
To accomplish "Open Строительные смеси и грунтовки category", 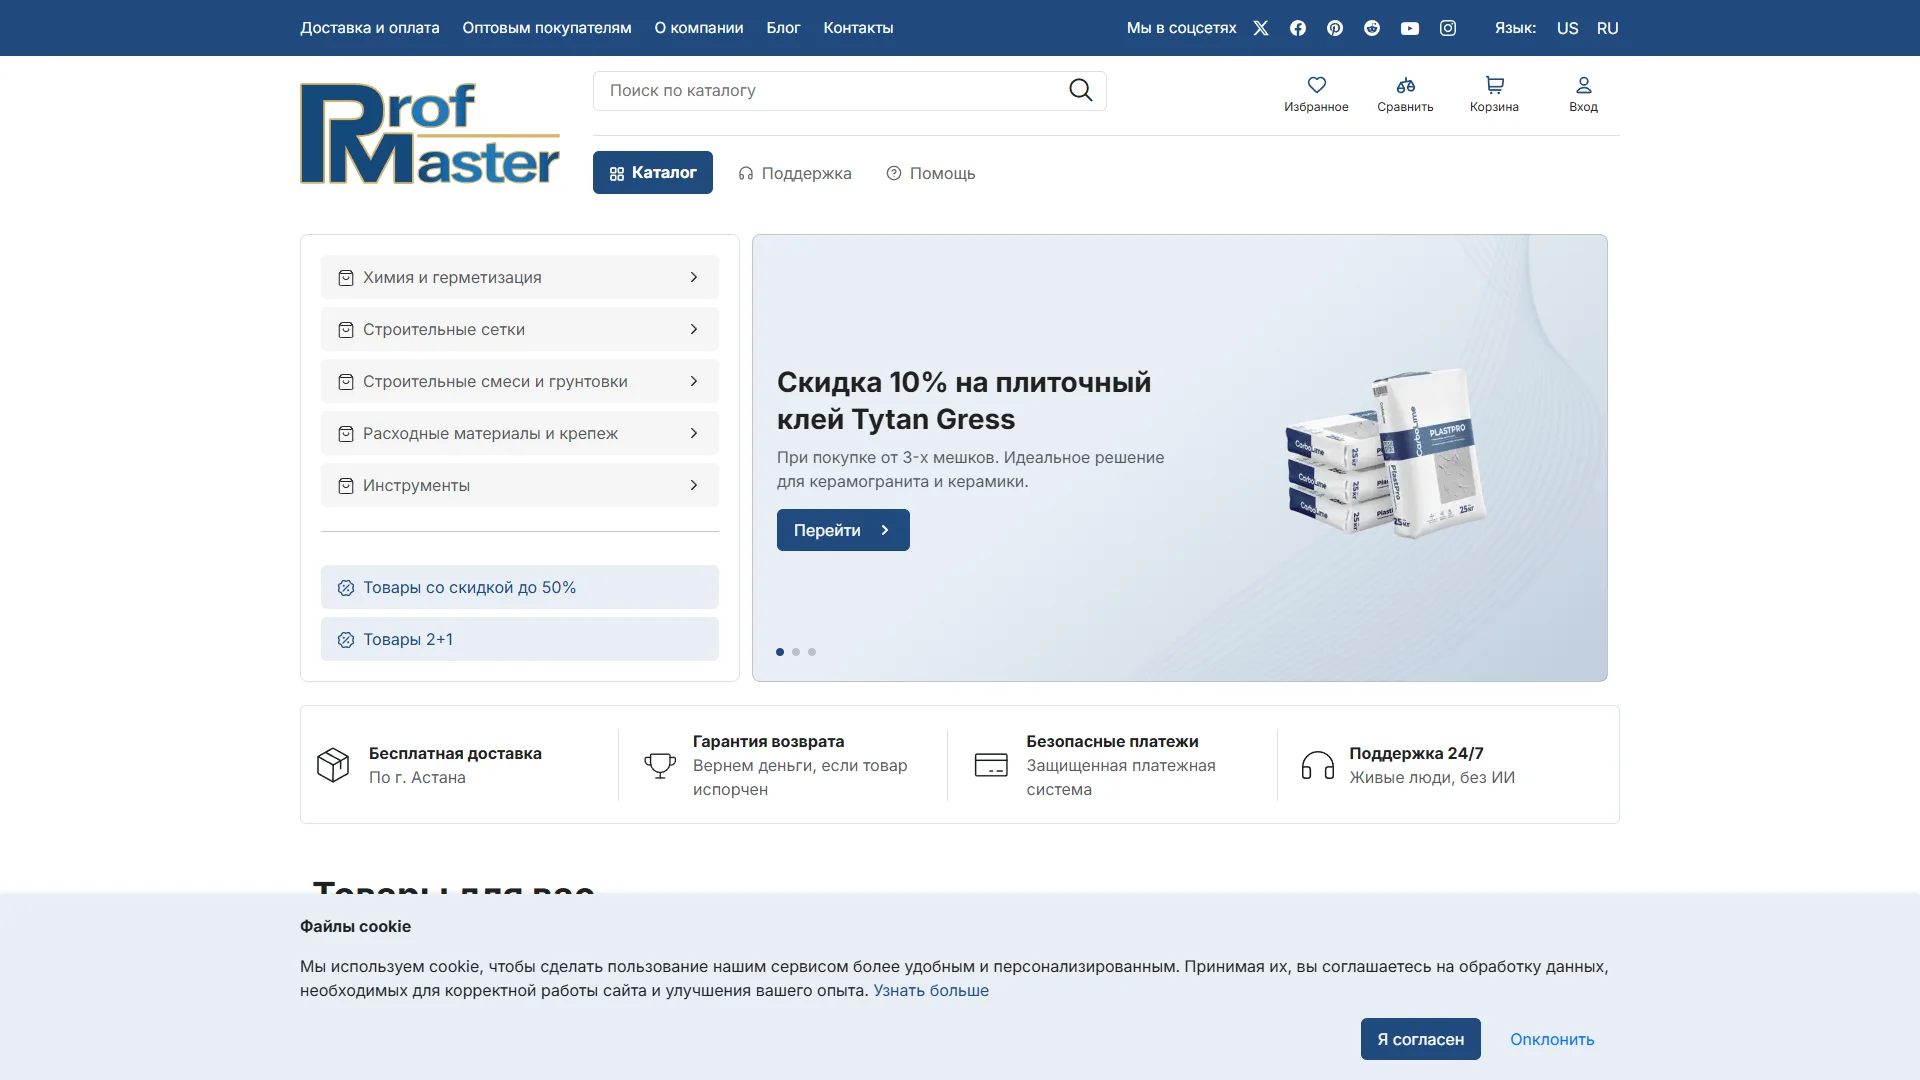I will point(520,381).
